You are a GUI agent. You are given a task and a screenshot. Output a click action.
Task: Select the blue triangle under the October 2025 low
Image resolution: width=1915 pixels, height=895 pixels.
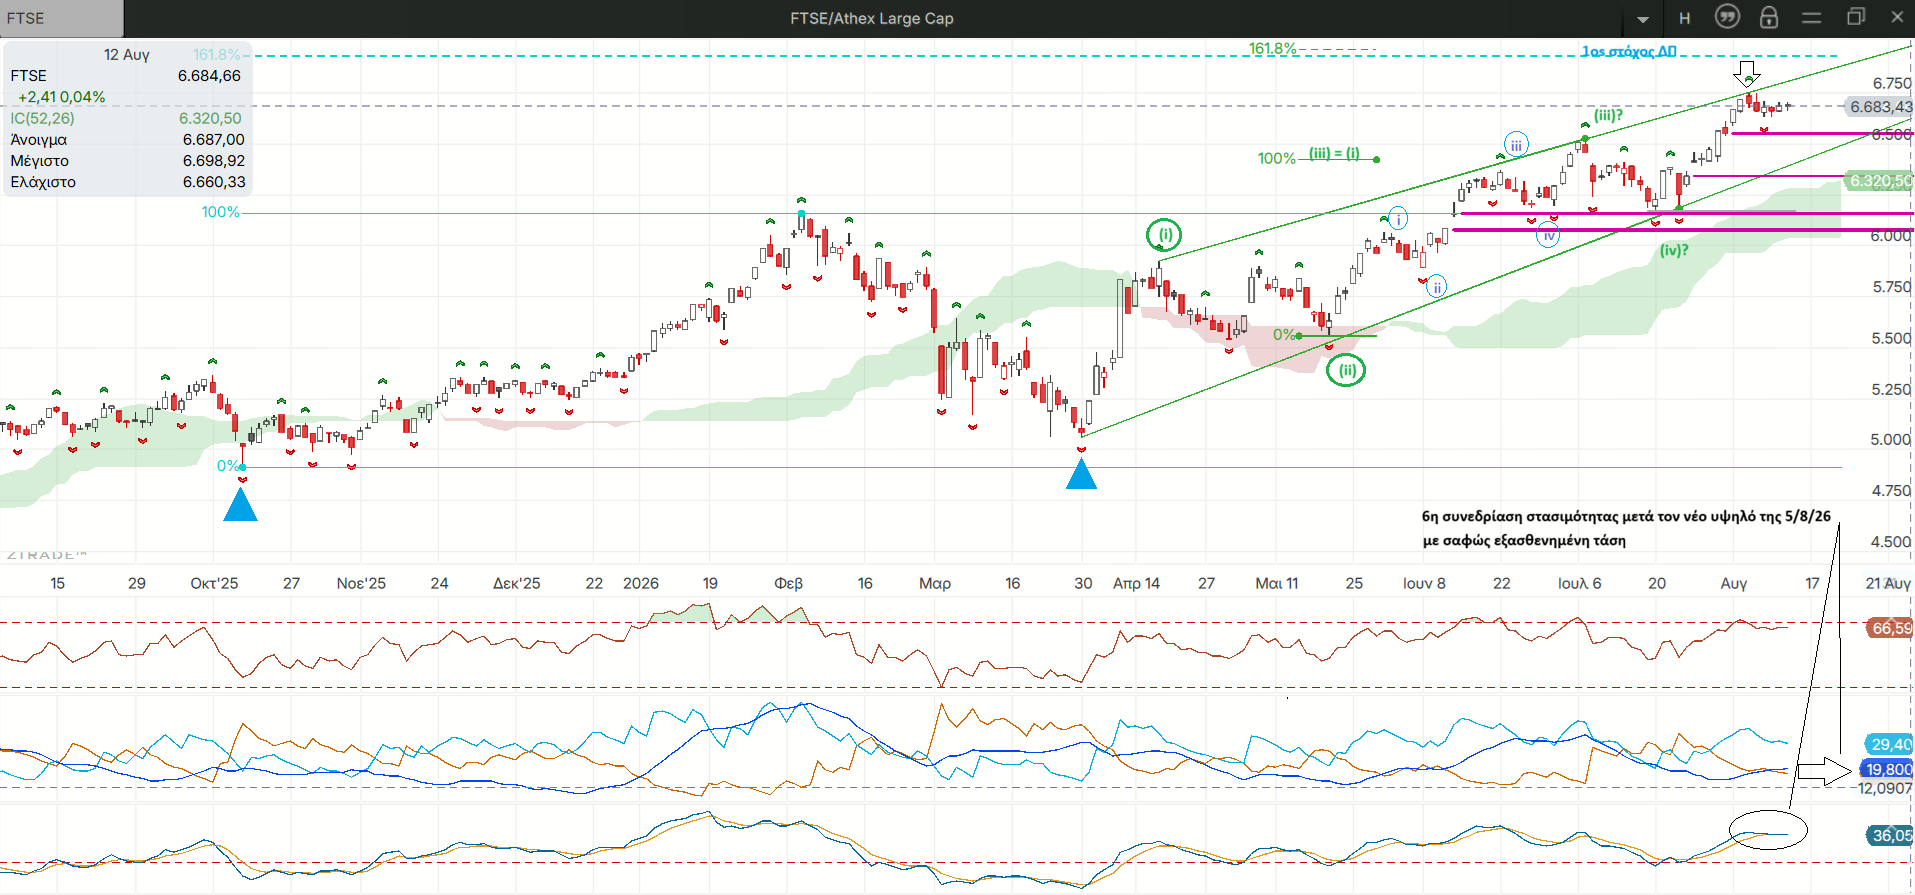point(240,503)
